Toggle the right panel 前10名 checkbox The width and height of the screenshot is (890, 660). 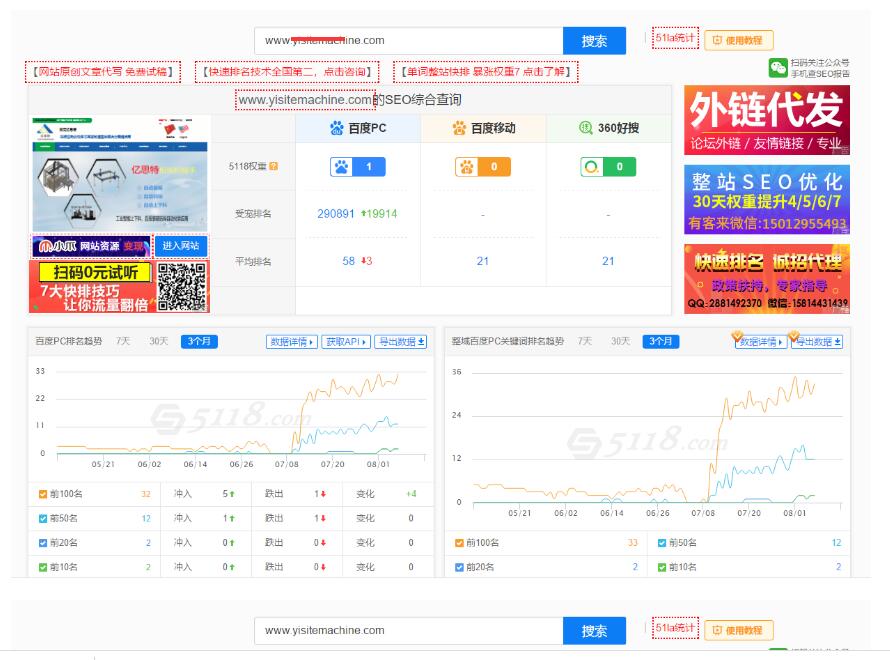click(662, 567)
